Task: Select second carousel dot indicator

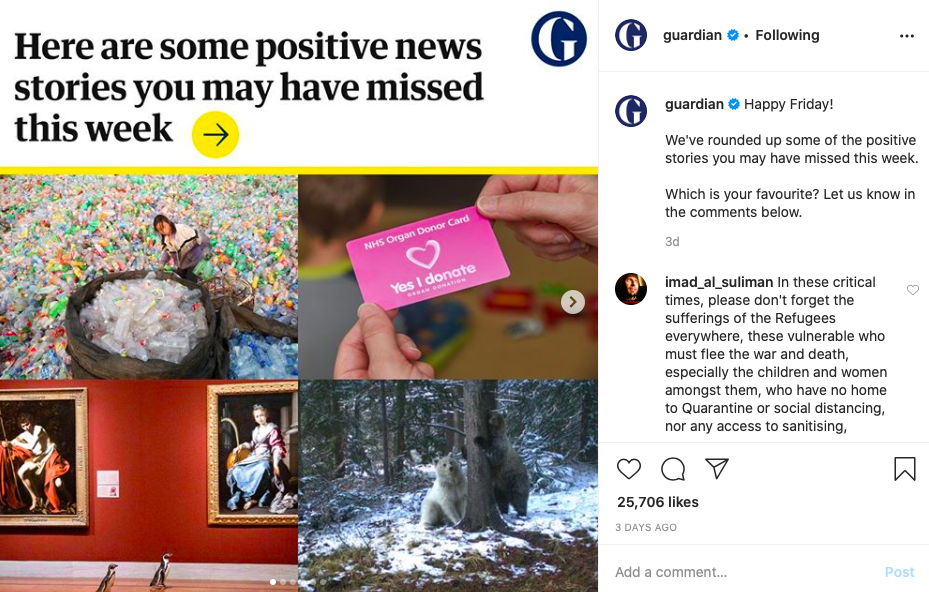Action: click(283, 582)
